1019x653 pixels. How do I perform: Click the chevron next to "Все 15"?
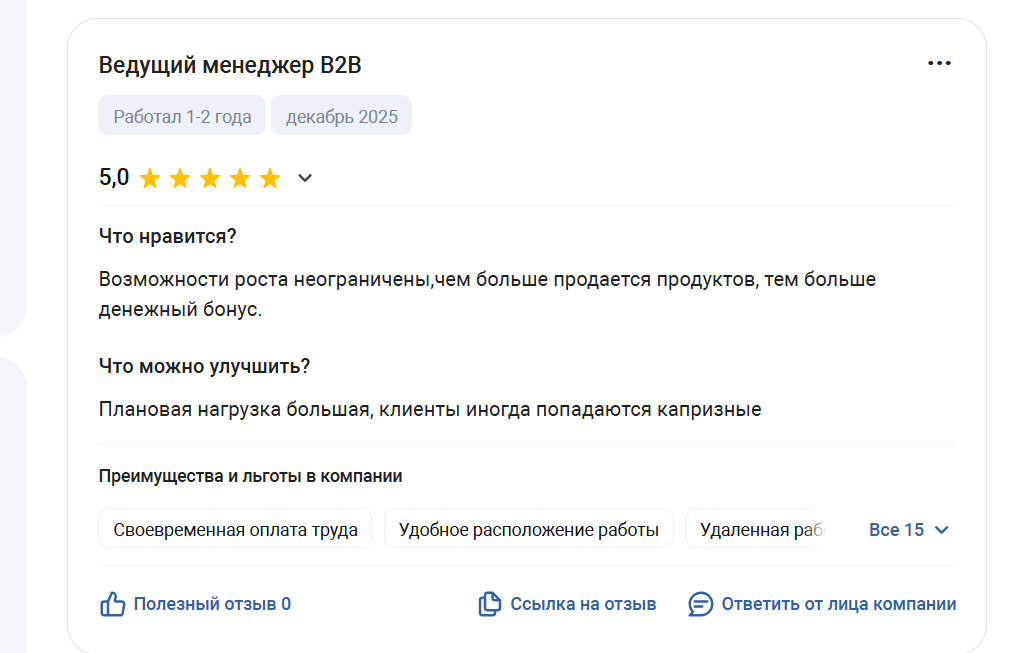click(941, 530)
